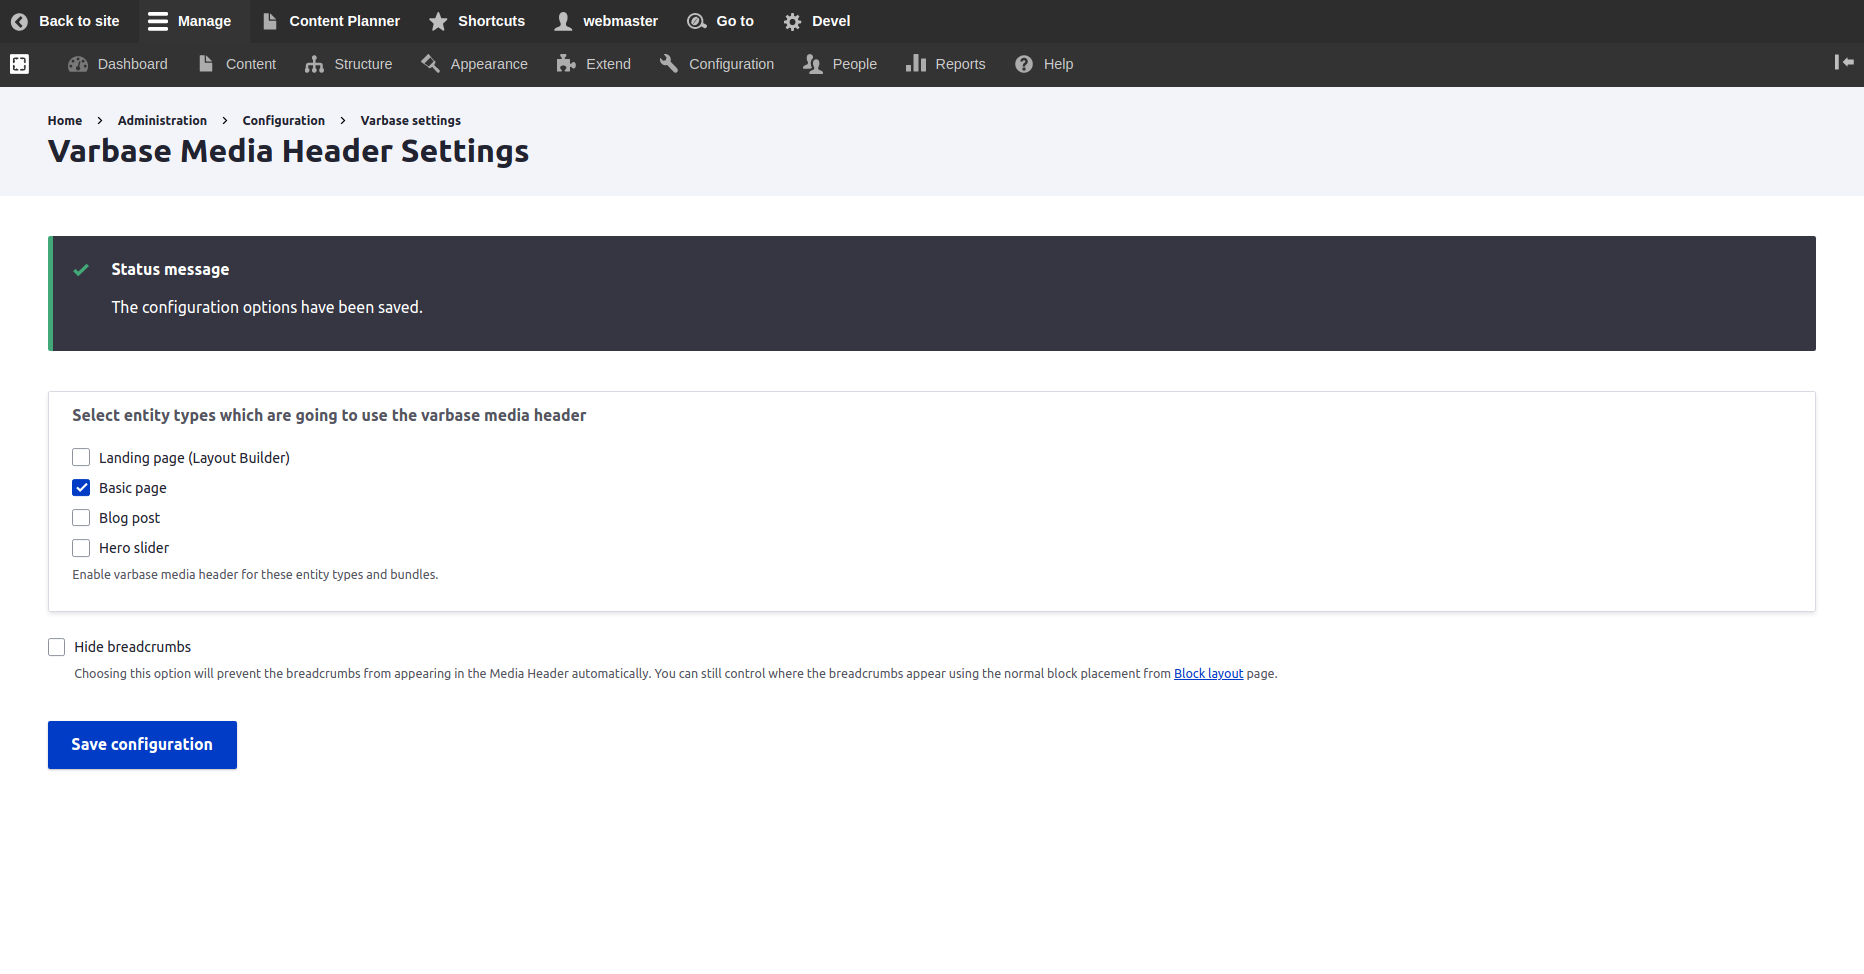Image resolution: width=1864 pixels, height=974 pixels.
Task: Click Save configuration button
Action: pos(142,745)
